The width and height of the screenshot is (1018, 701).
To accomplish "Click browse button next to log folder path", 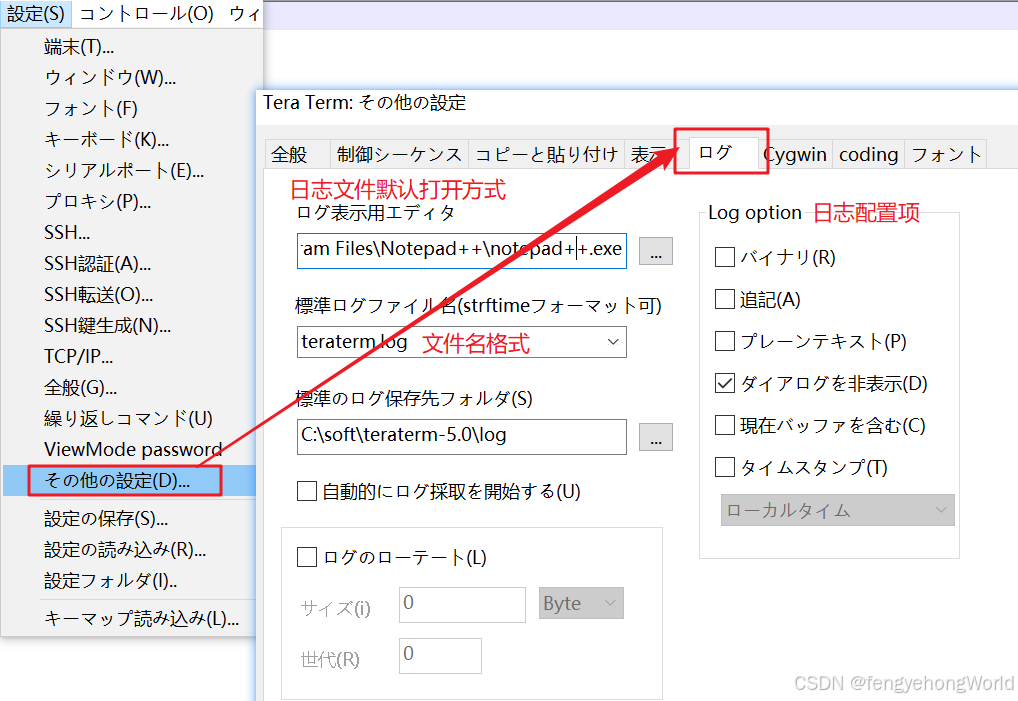I will (x=655, y=437).
